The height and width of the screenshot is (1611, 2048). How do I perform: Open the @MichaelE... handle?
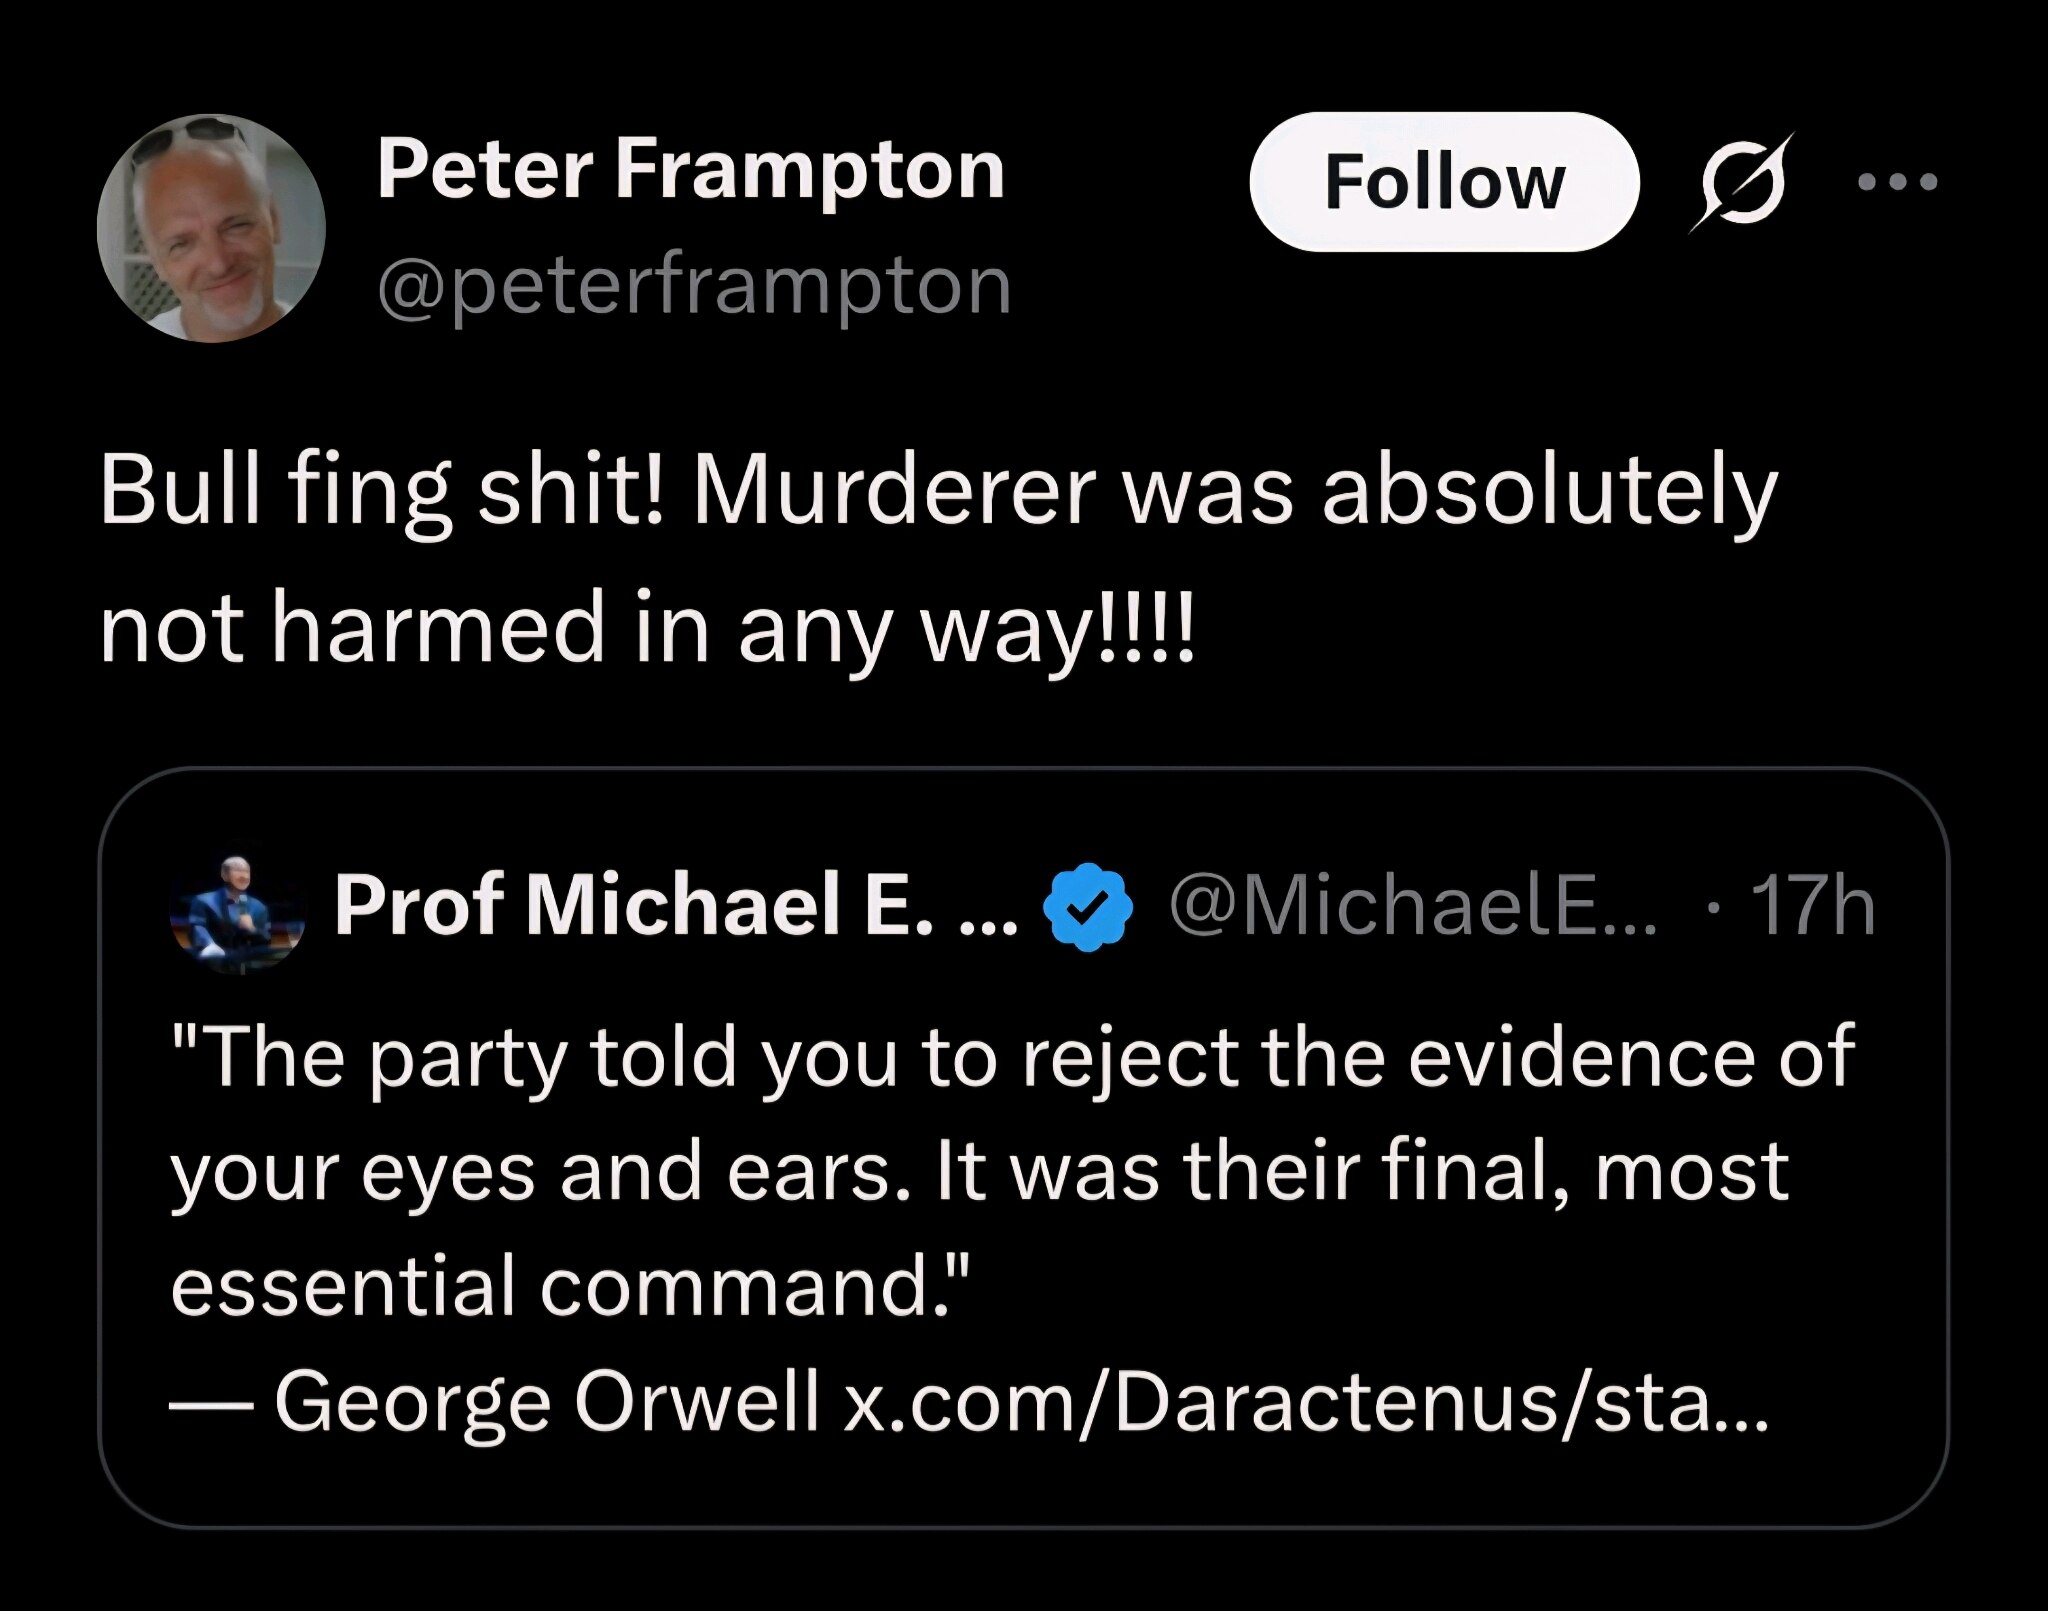click(1412, 907)
